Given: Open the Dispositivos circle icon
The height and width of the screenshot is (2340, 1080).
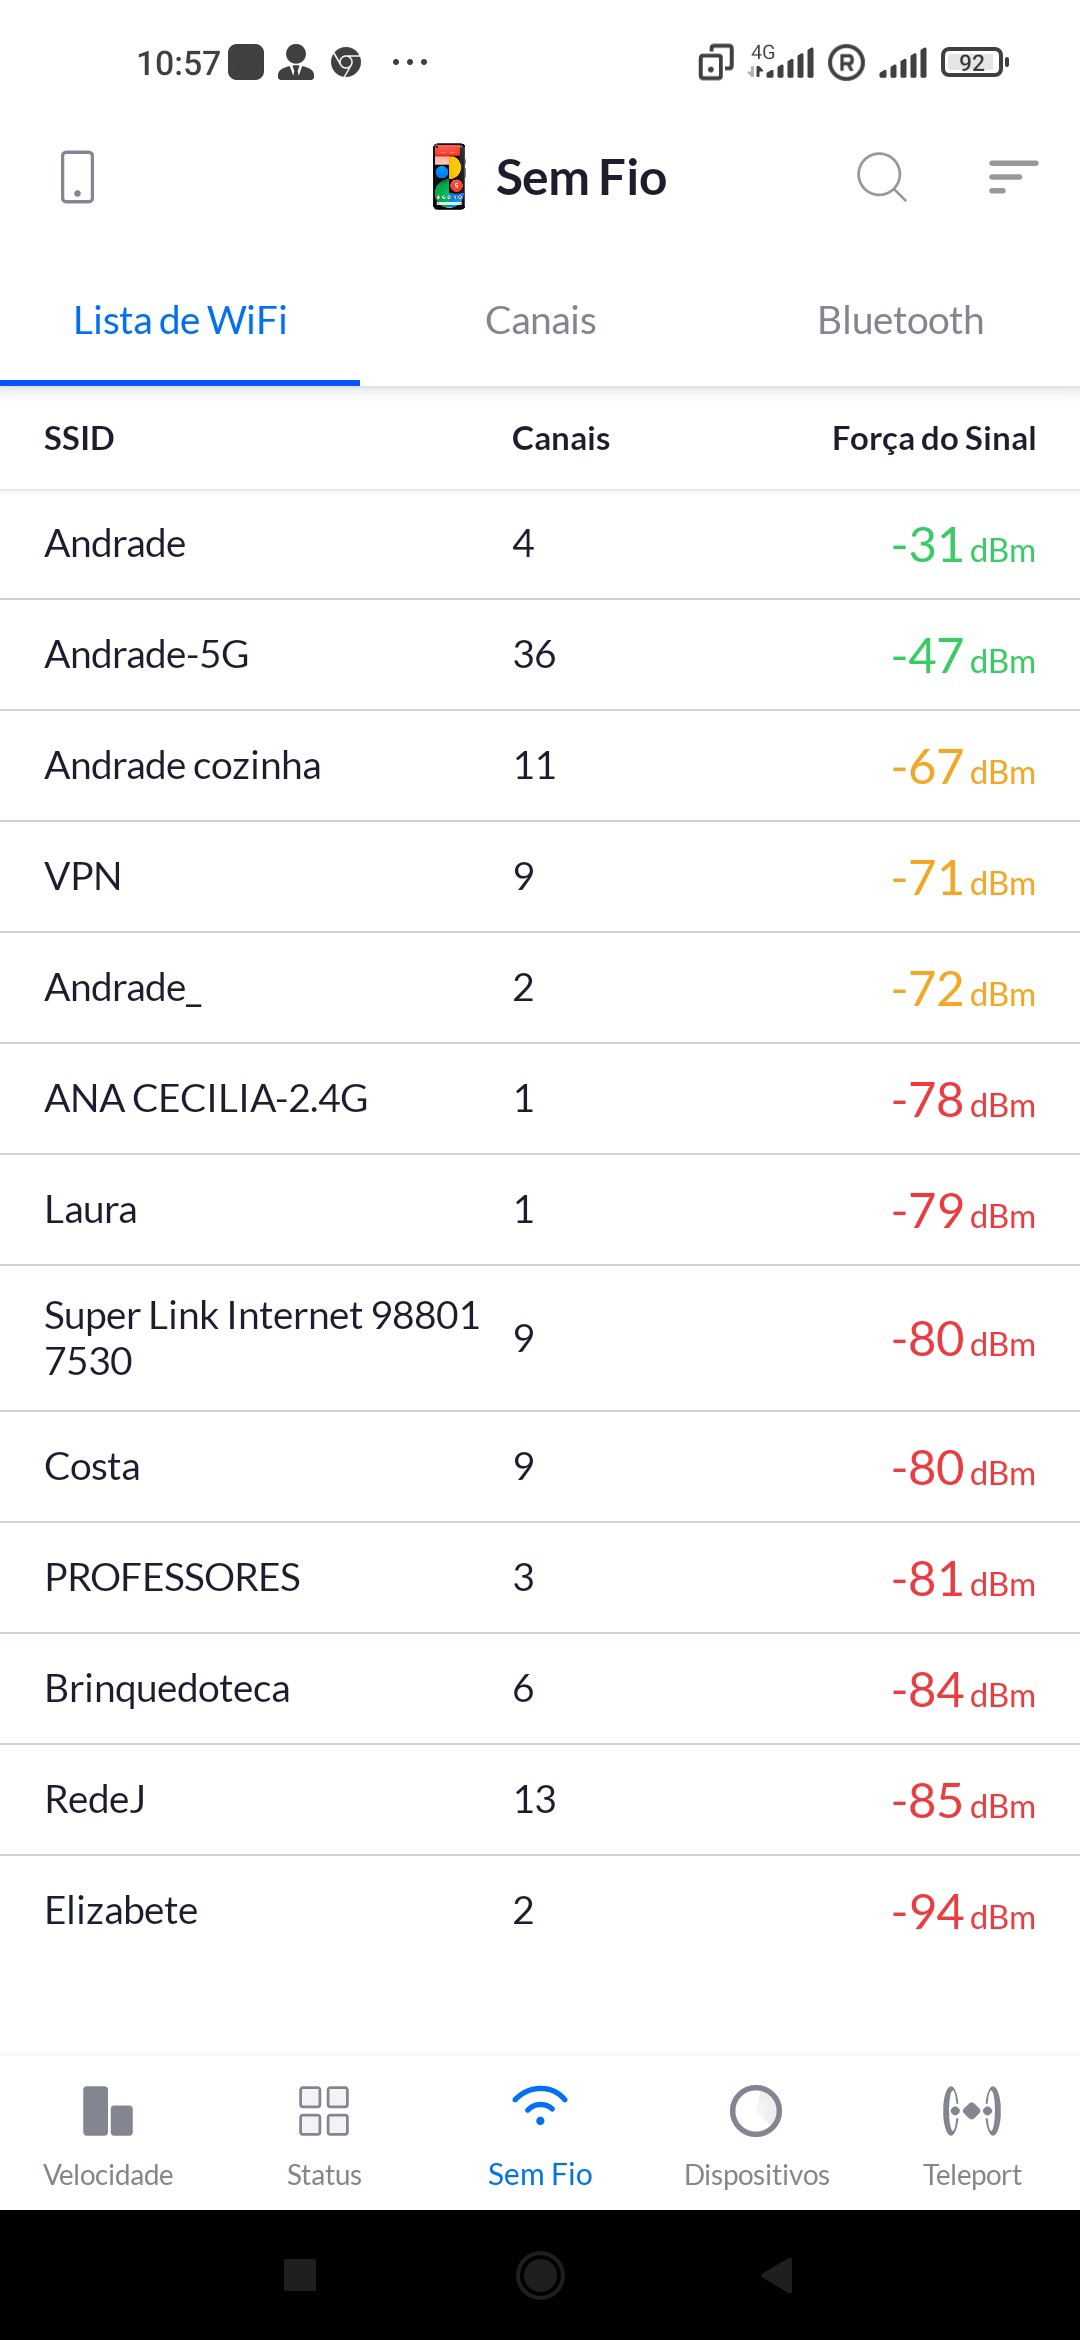Looking at the screenshot, I should [x=756, y=2110].
